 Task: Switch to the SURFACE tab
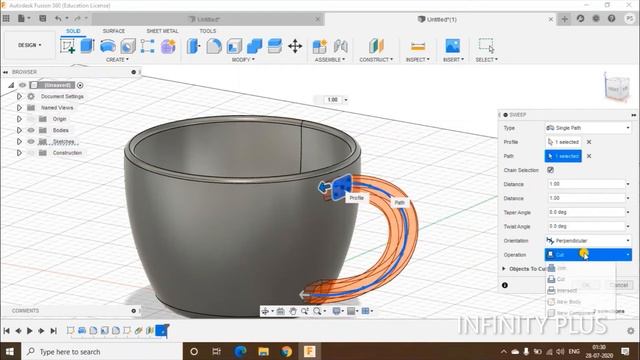point(113,31)
